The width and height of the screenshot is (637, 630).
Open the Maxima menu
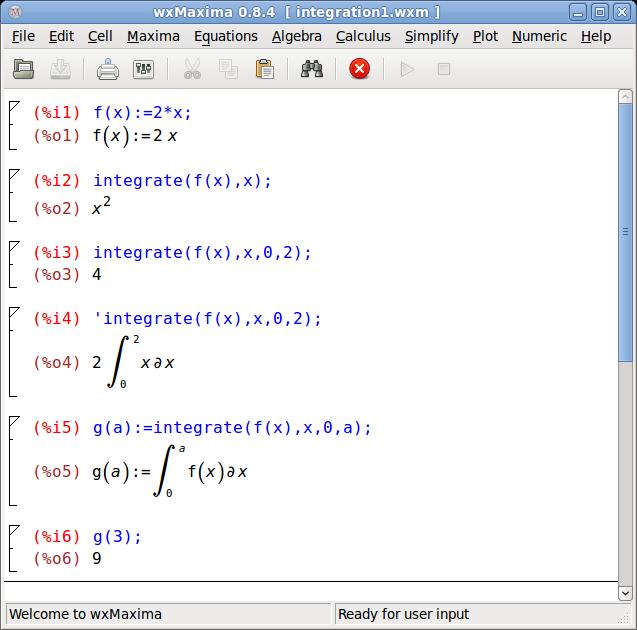point(153,36)
